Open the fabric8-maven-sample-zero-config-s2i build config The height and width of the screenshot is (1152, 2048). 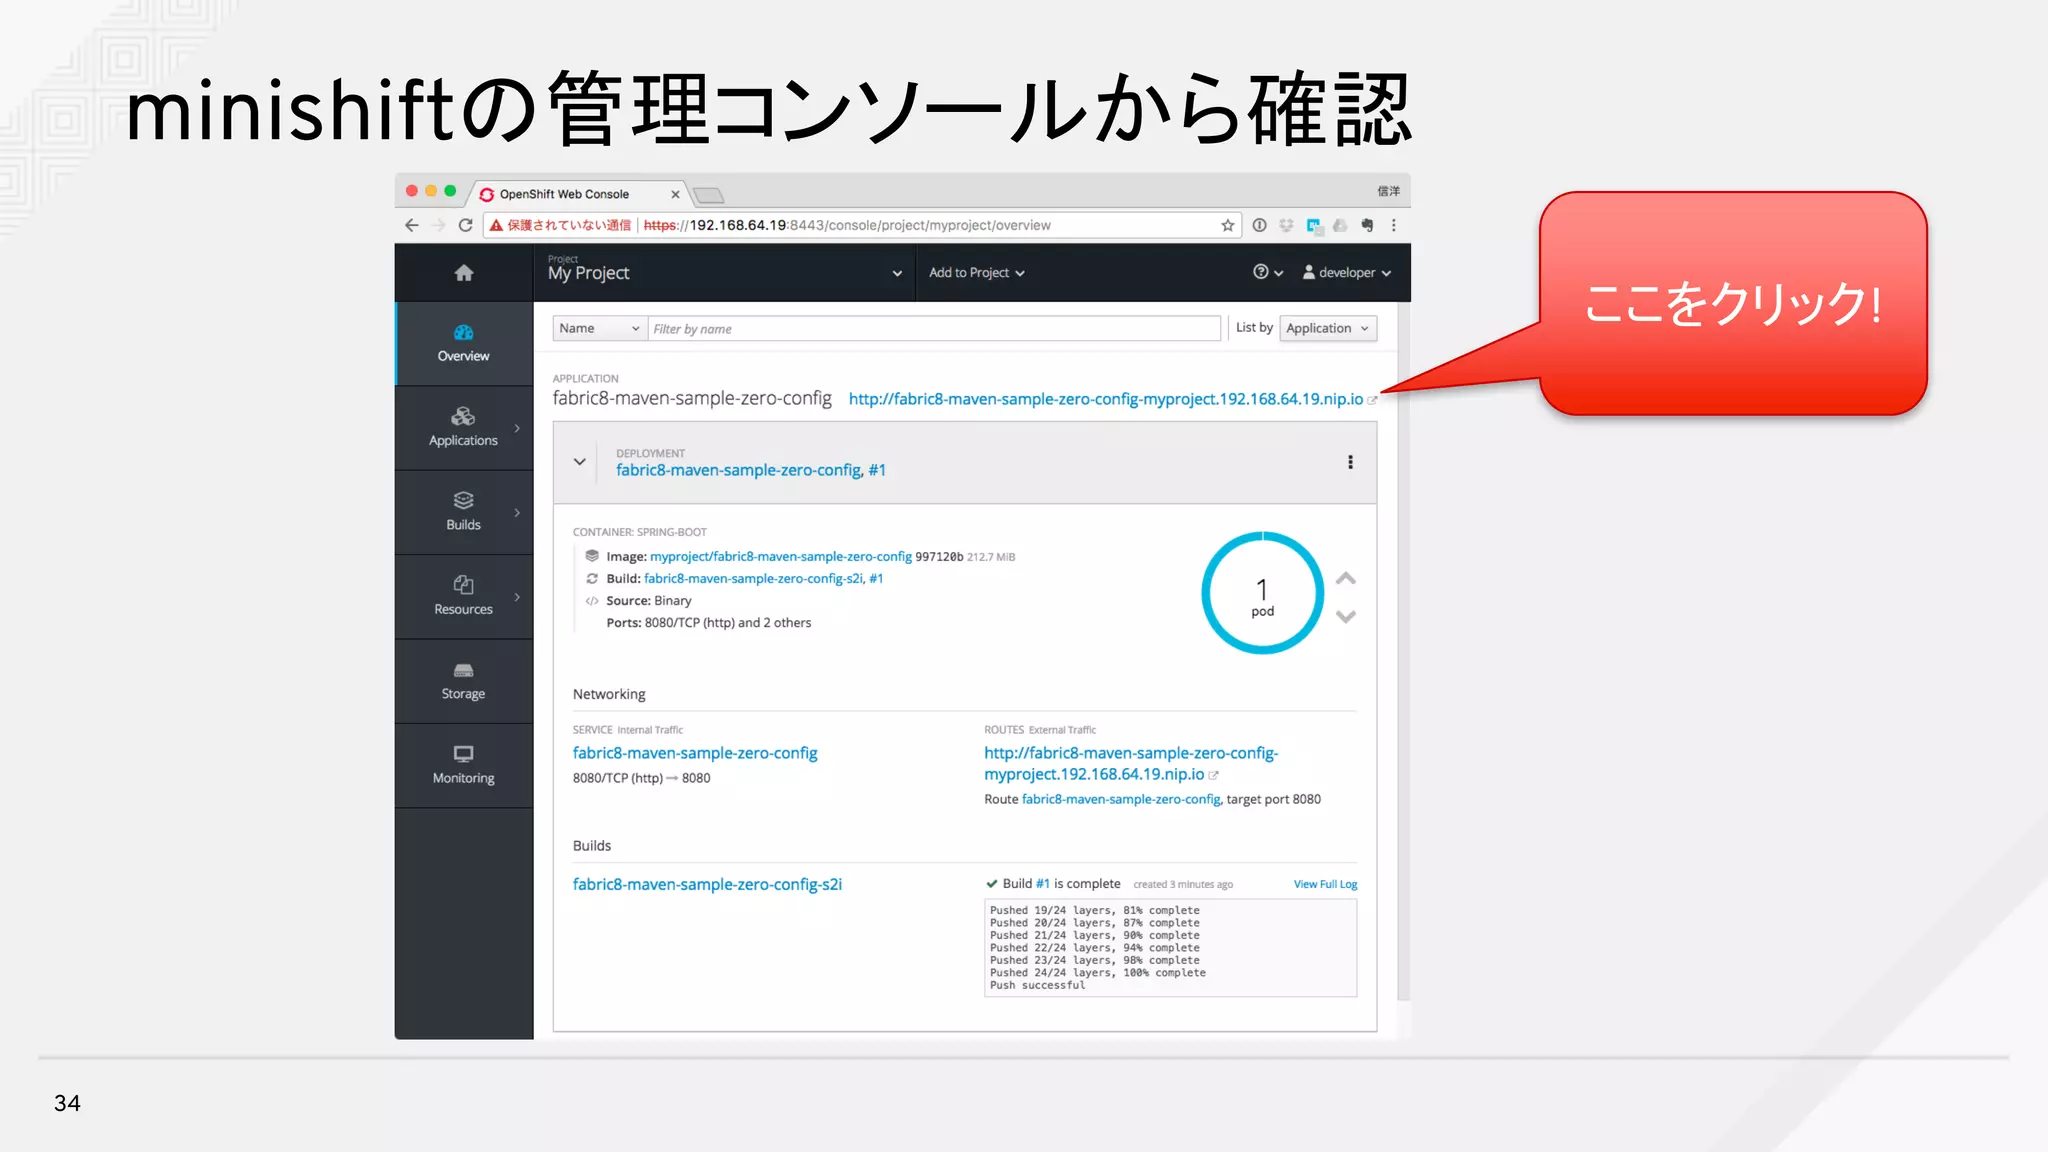pyautogui.click(x=707, y=884)
